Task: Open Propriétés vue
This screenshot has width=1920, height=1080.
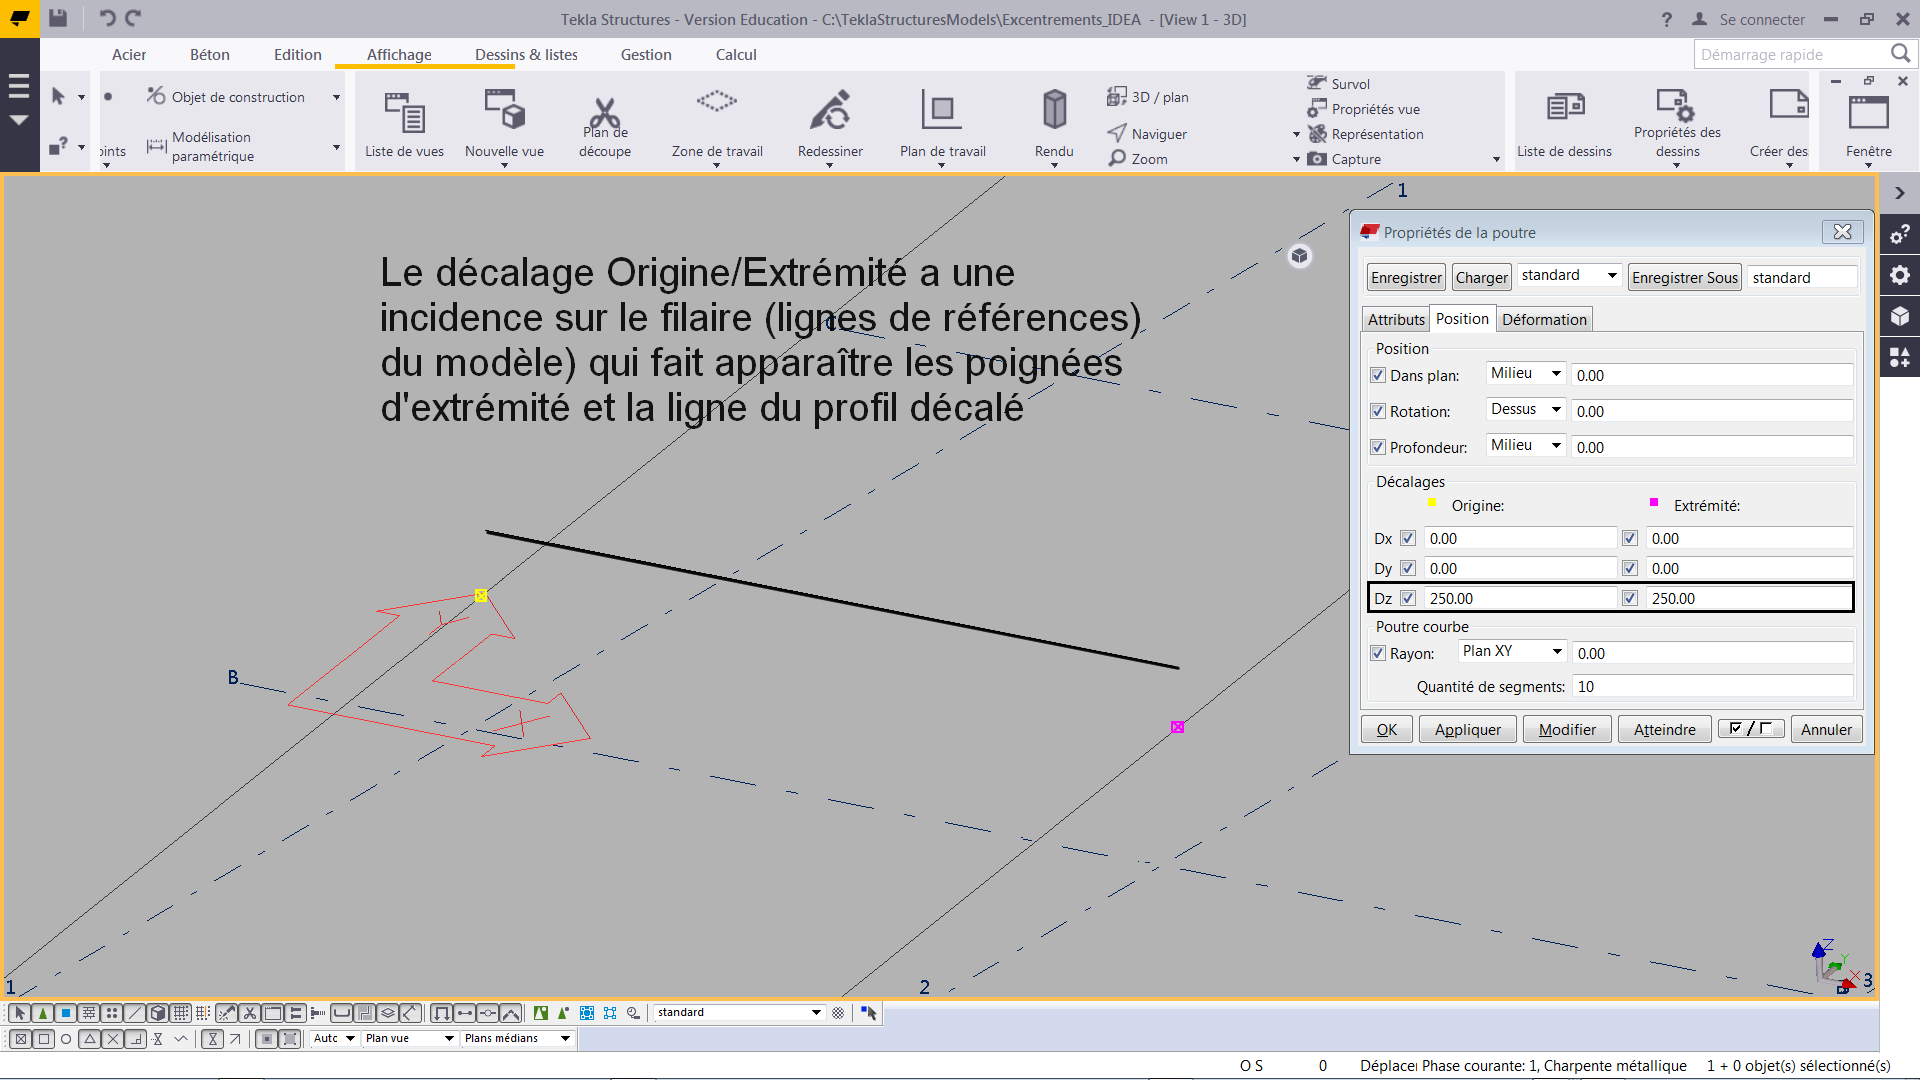Action: coord(1363,109)
